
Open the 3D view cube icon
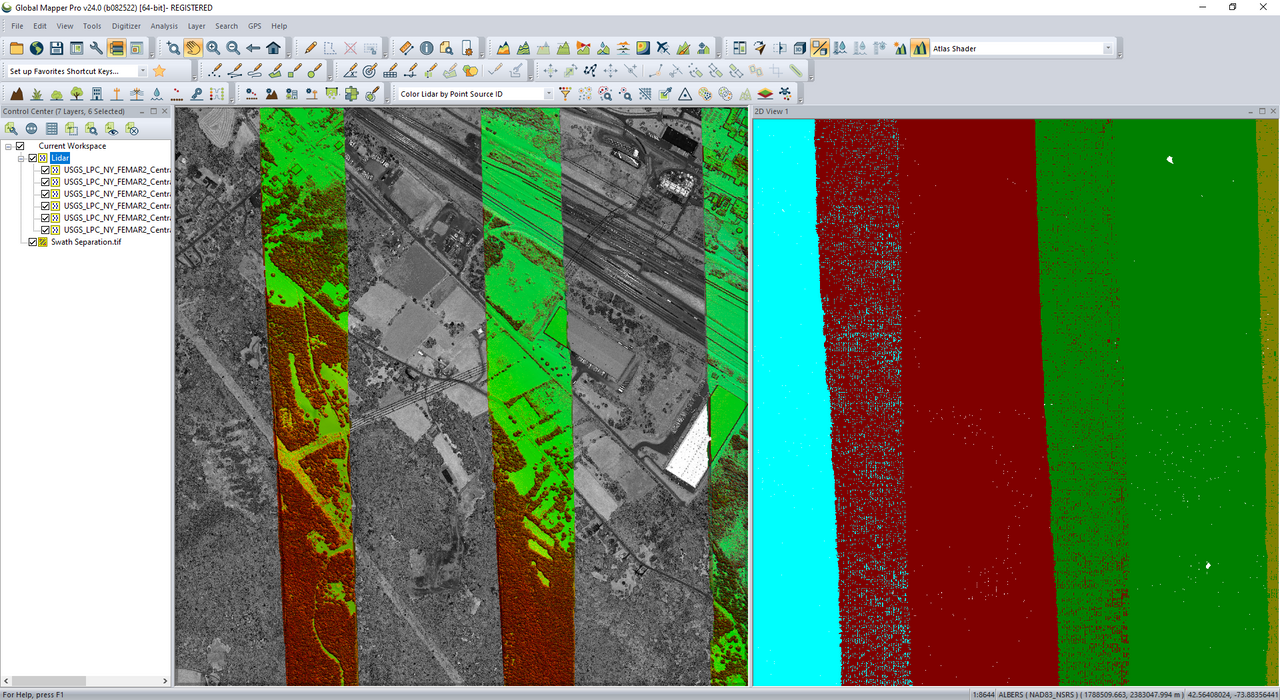(x=799, y=48)
